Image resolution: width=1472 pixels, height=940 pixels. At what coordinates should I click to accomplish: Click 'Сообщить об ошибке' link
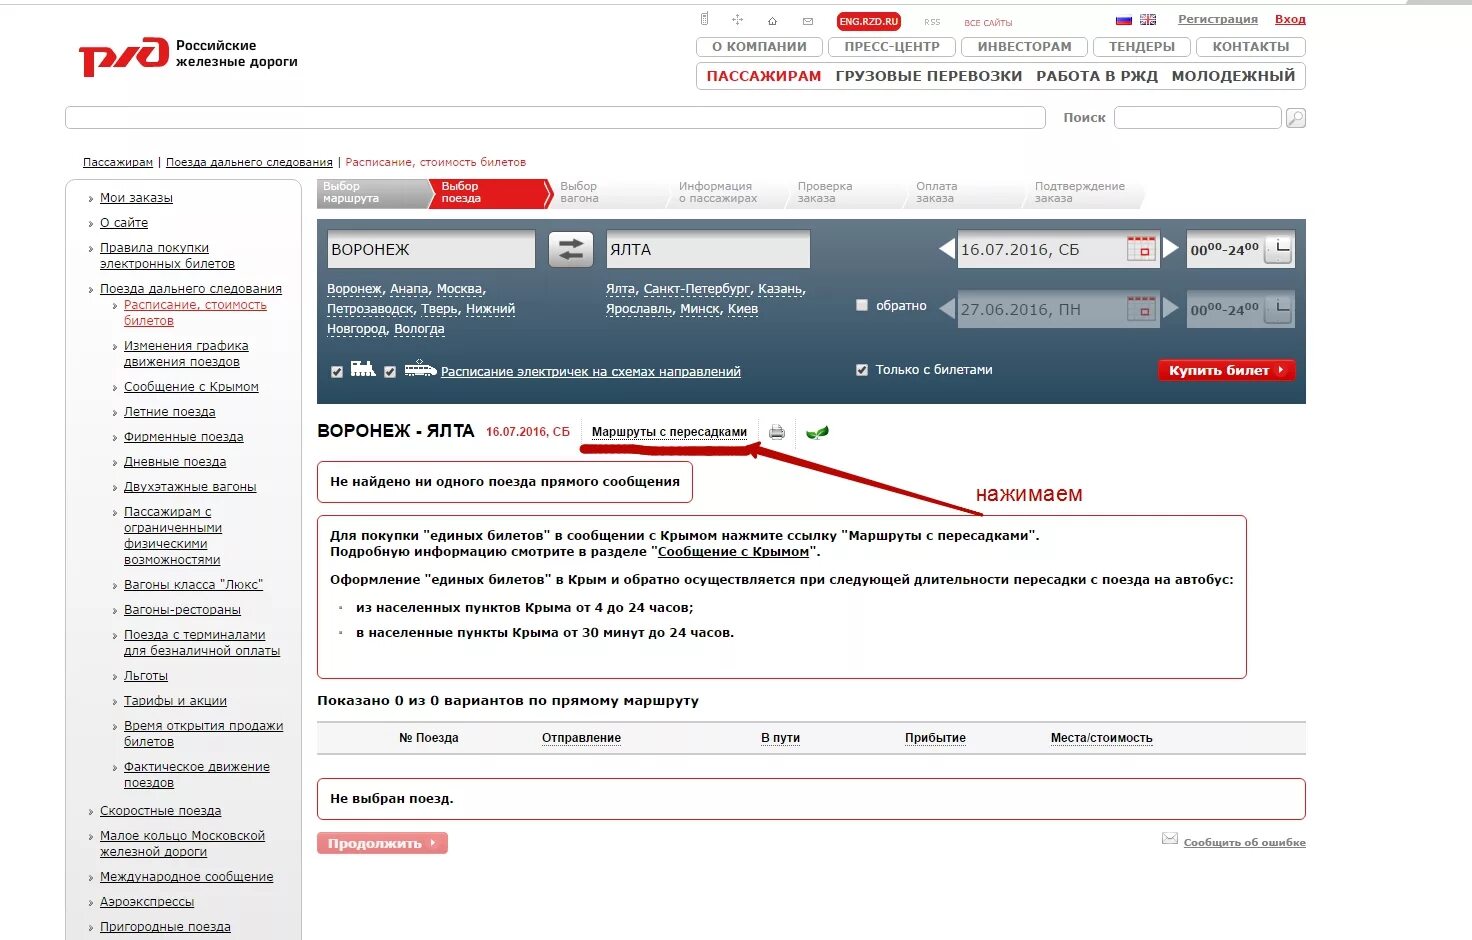[x=1244, y=842]
